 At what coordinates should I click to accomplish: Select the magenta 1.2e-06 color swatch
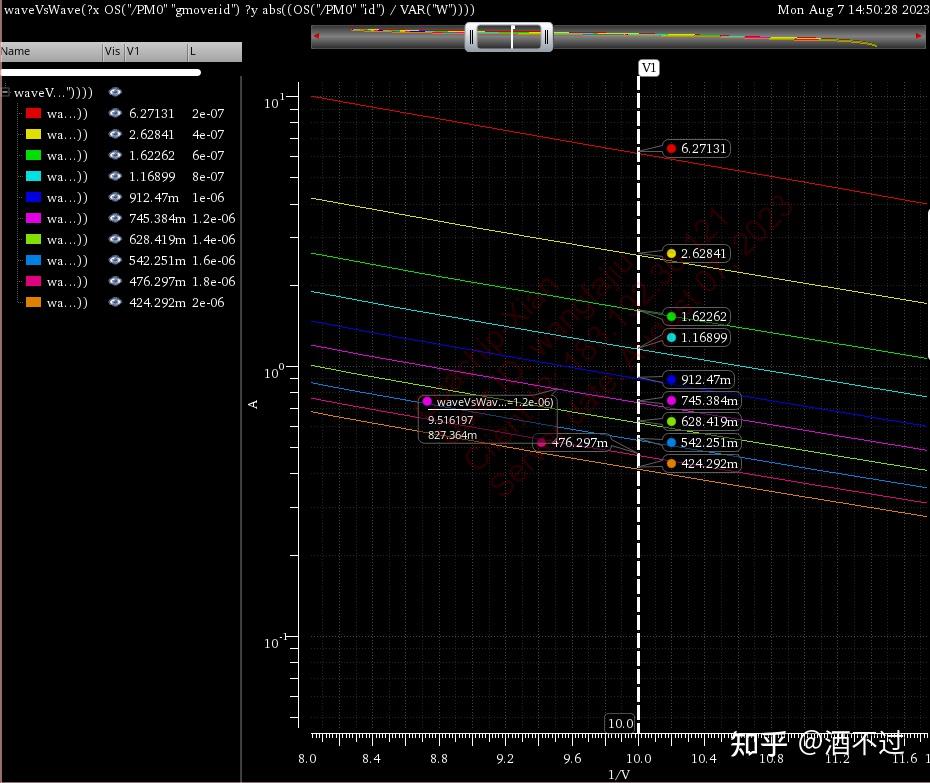pyautogui.click(x=33, y=219)
